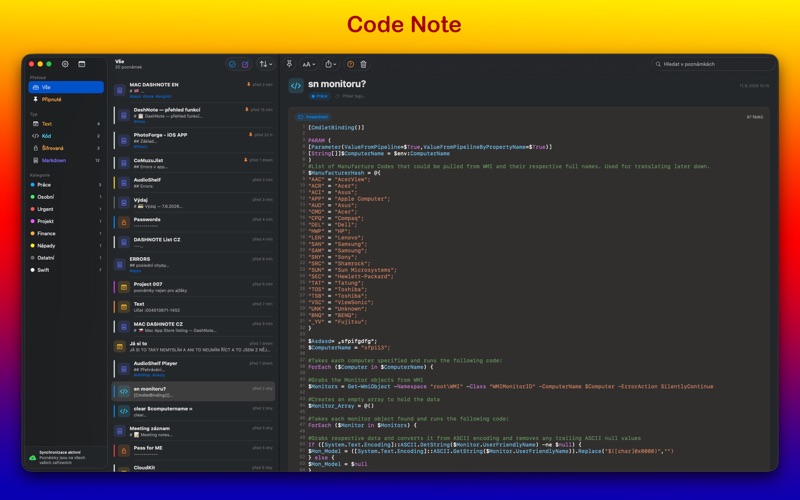800x500 pixels.
Task: Open the sort order dropdown
Action: coord(265,64)
